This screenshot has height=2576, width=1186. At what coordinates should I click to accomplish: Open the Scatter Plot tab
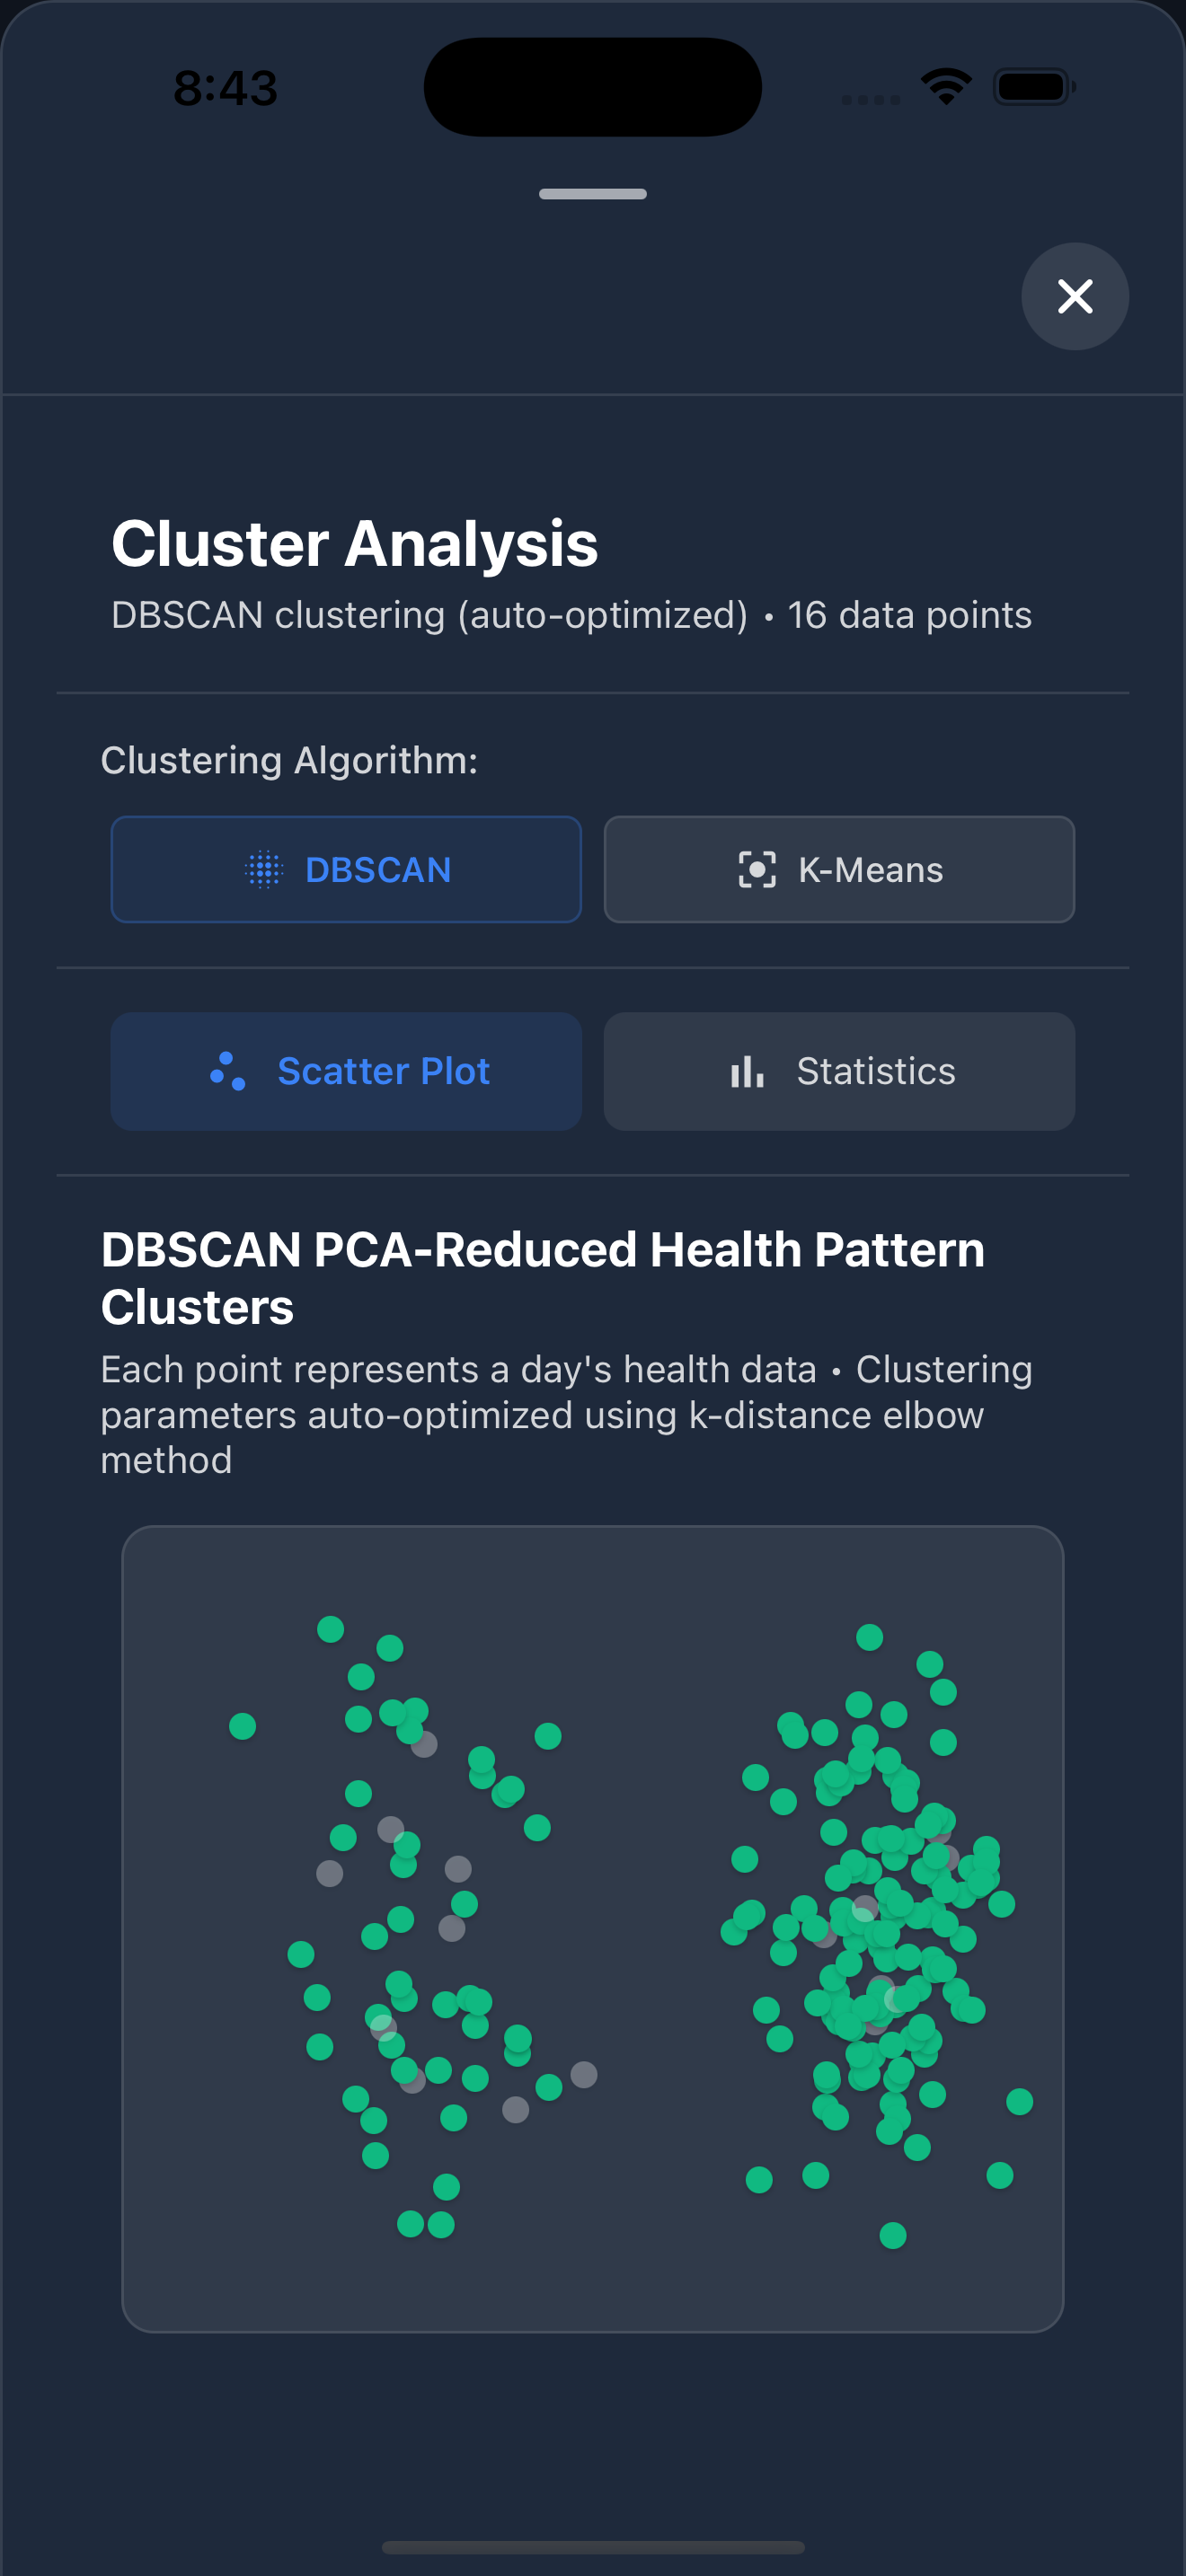point(346,1071)
